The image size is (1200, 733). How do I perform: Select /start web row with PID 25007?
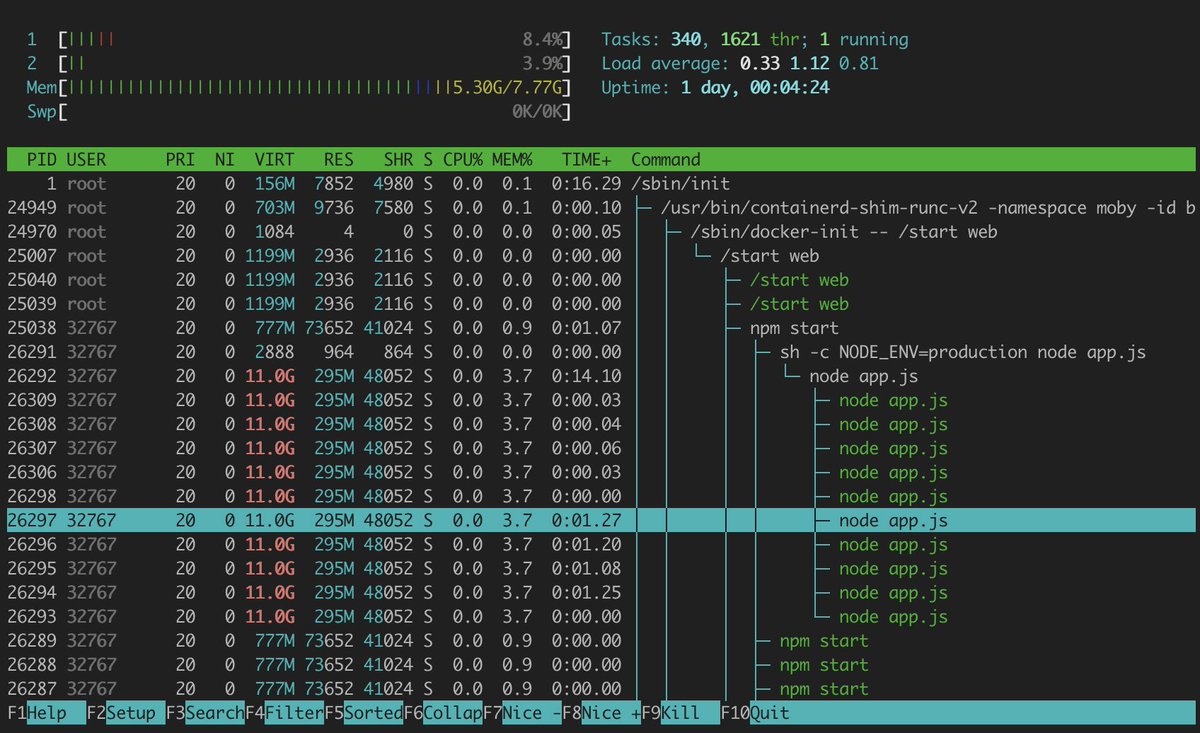click(601, 256)
